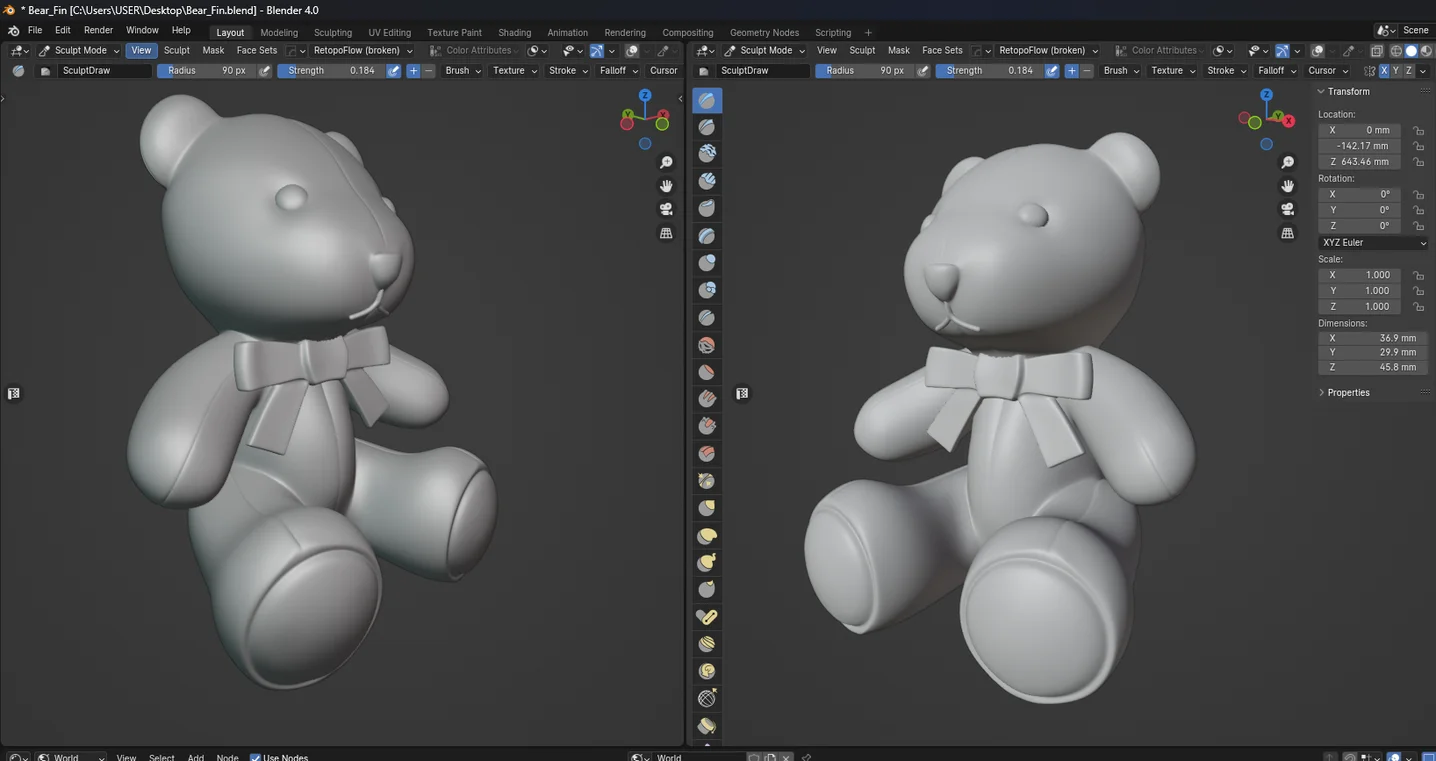Toggle Radius pressure sensitivity in left viewport

click(x=265, y=71)
